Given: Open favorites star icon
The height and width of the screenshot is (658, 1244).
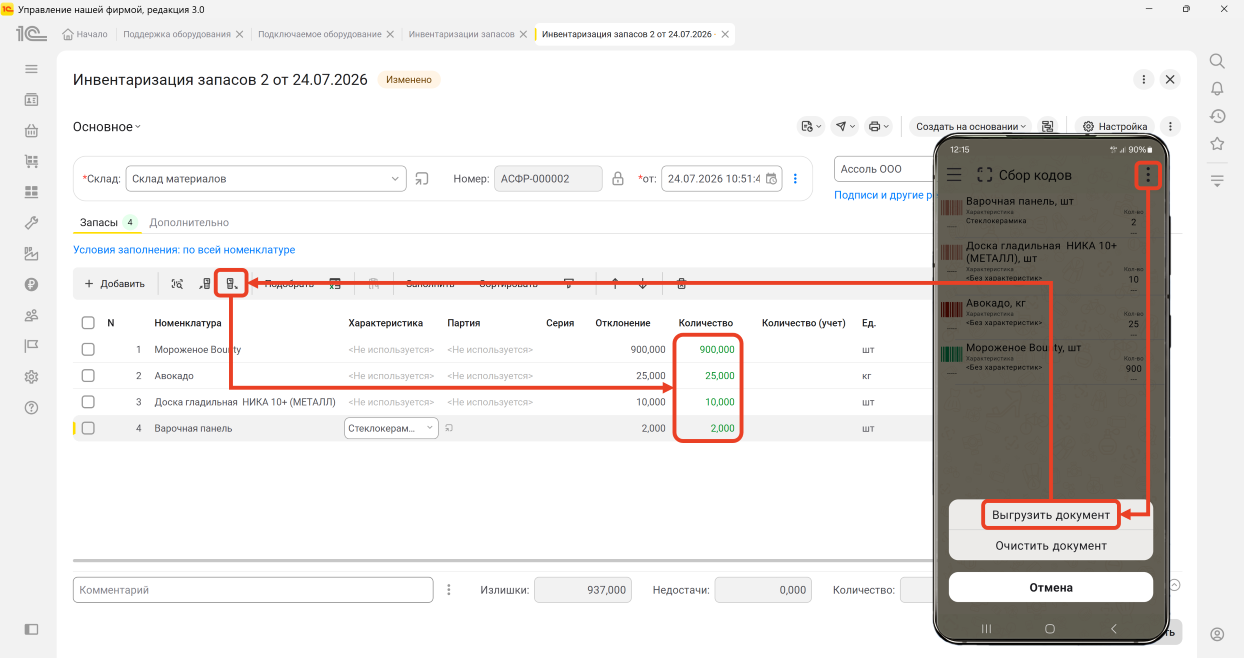Looking at the screenshot, I should [1217, 144].
